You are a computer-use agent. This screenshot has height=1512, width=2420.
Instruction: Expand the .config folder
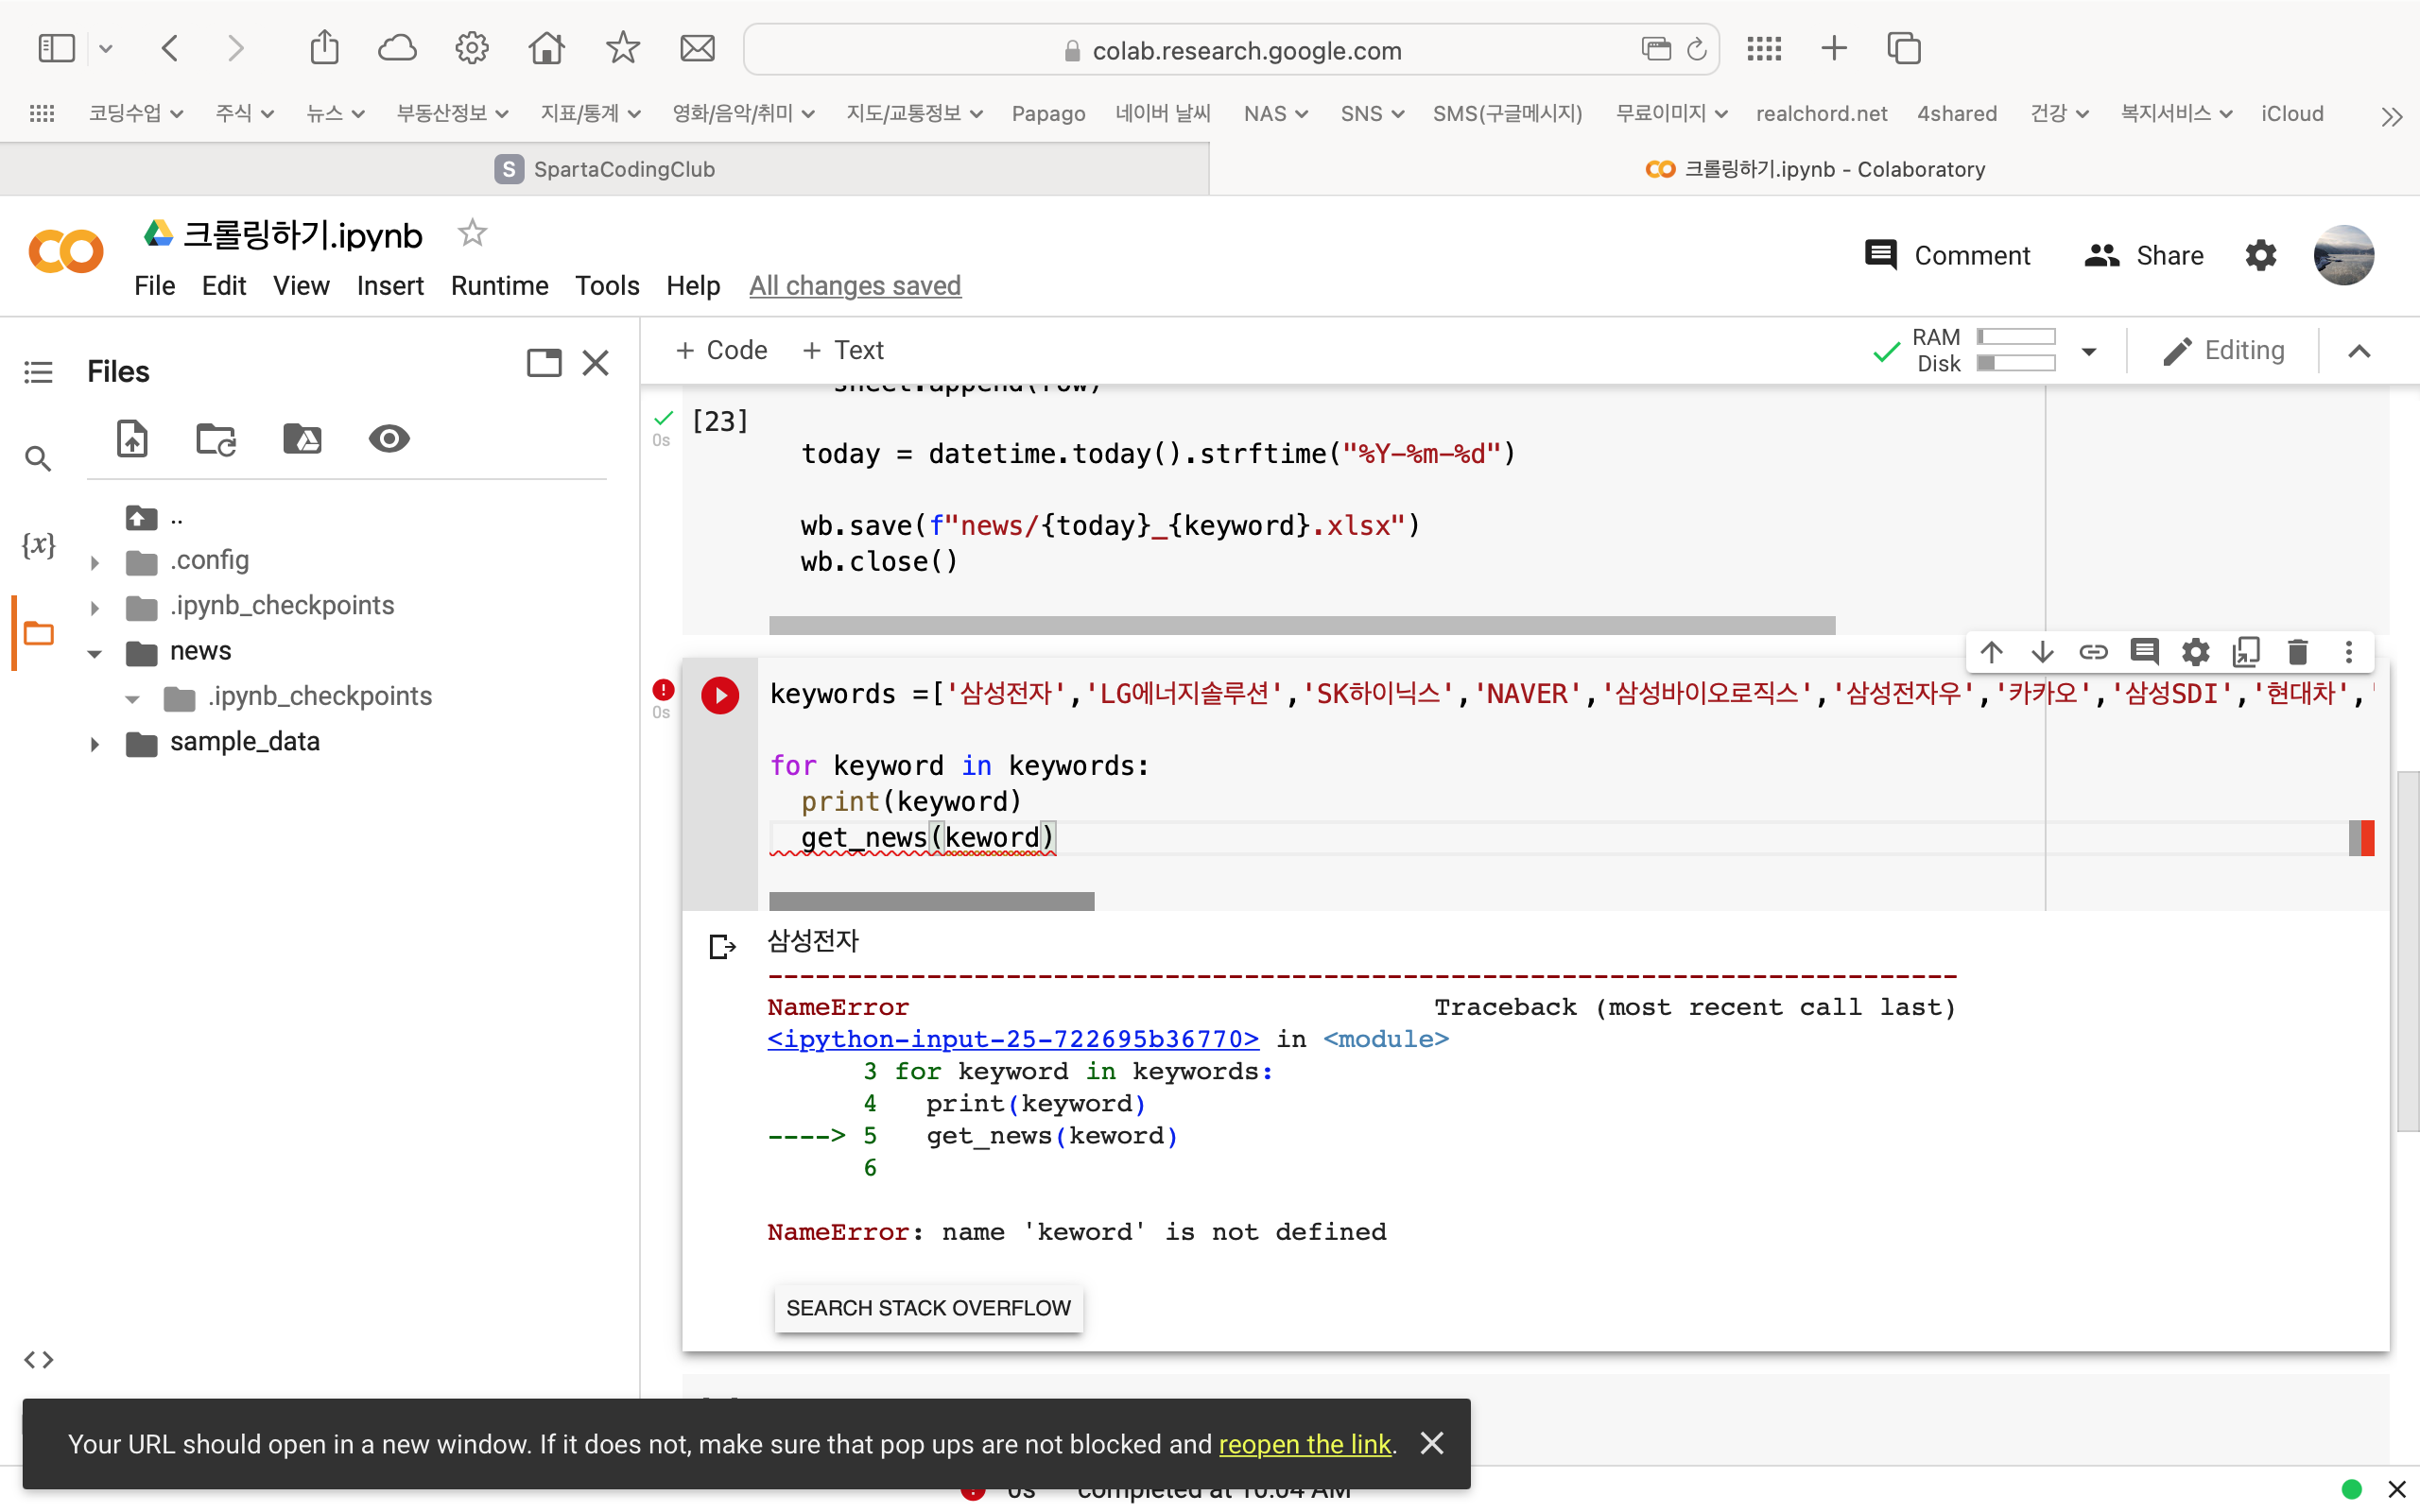click(95, 562)
